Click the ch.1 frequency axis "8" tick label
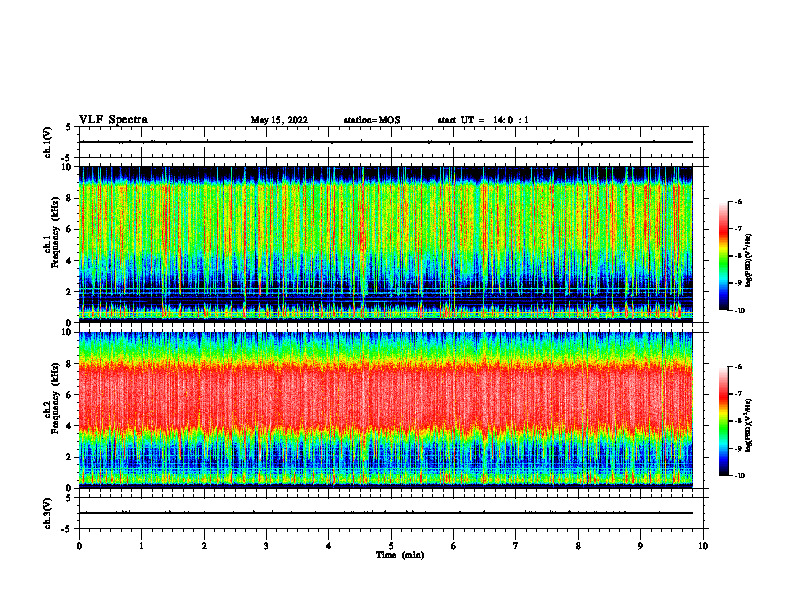This screenshot has width=792, height=612. click(69, 198)
